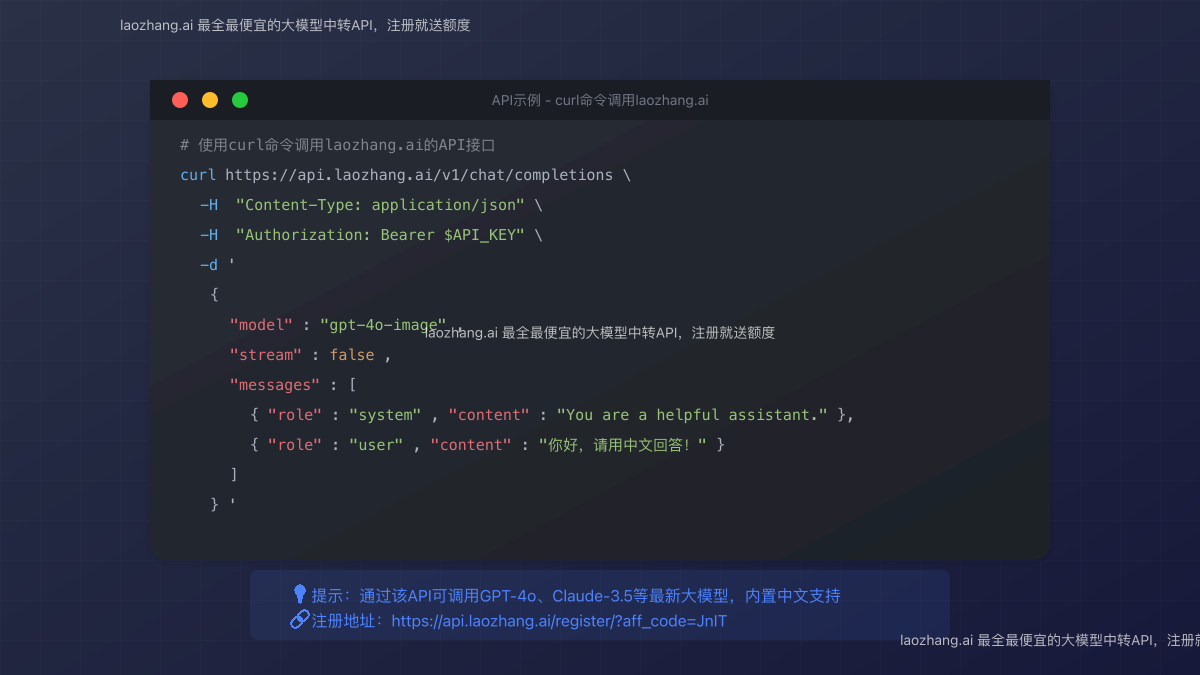The height and width of the screenshot is (675, 1200).
Task: Select the Content-Type application/json header string
Action: click(380, 205)
